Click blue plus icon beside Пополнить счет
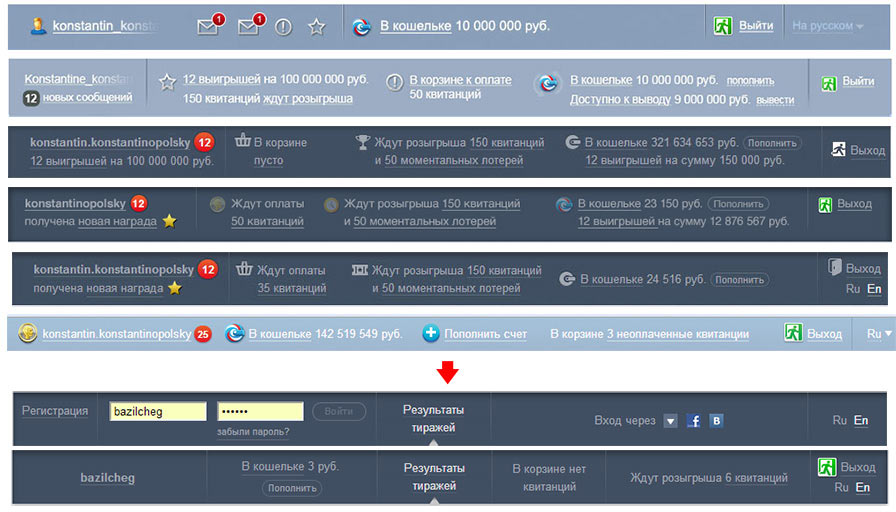Viewport: 896px width, 512px height. pyautogui.click(x=431, y=333)
